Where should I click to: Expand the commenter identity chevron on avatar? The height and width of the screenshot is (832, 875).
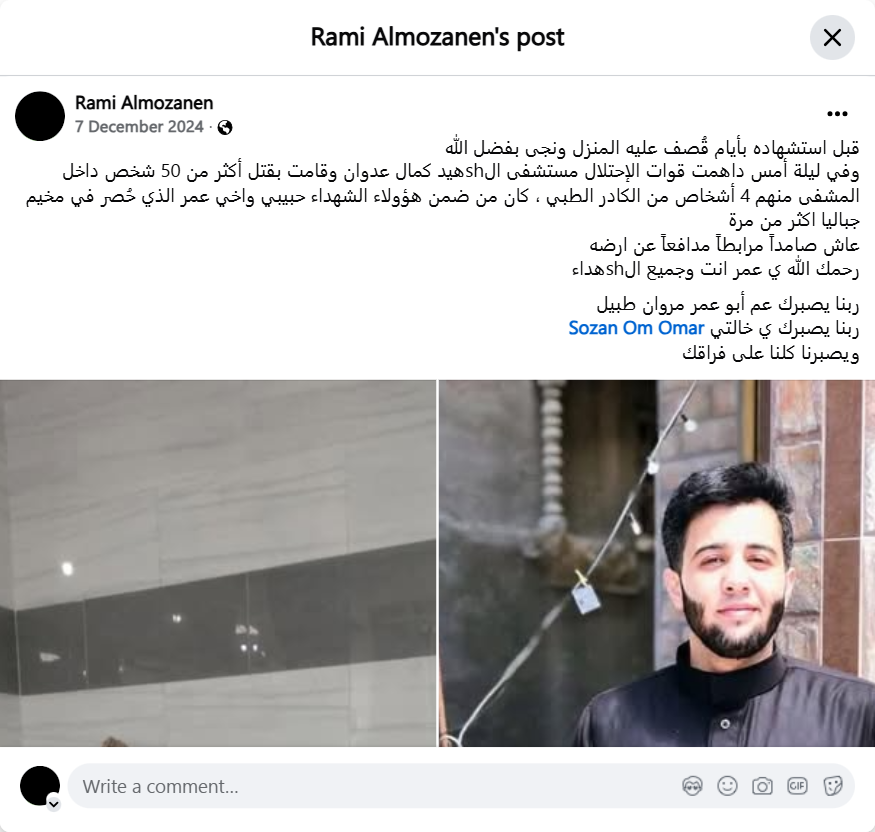tap(54, 804)
